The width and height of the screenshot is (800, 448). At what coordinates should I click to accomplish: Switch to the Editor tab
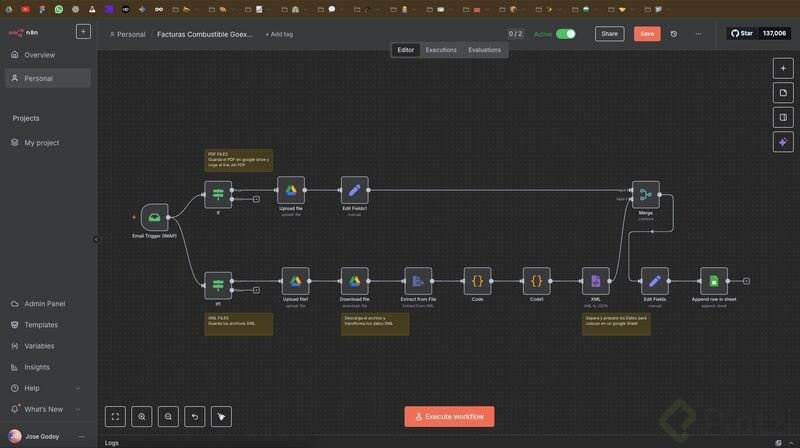406,50
